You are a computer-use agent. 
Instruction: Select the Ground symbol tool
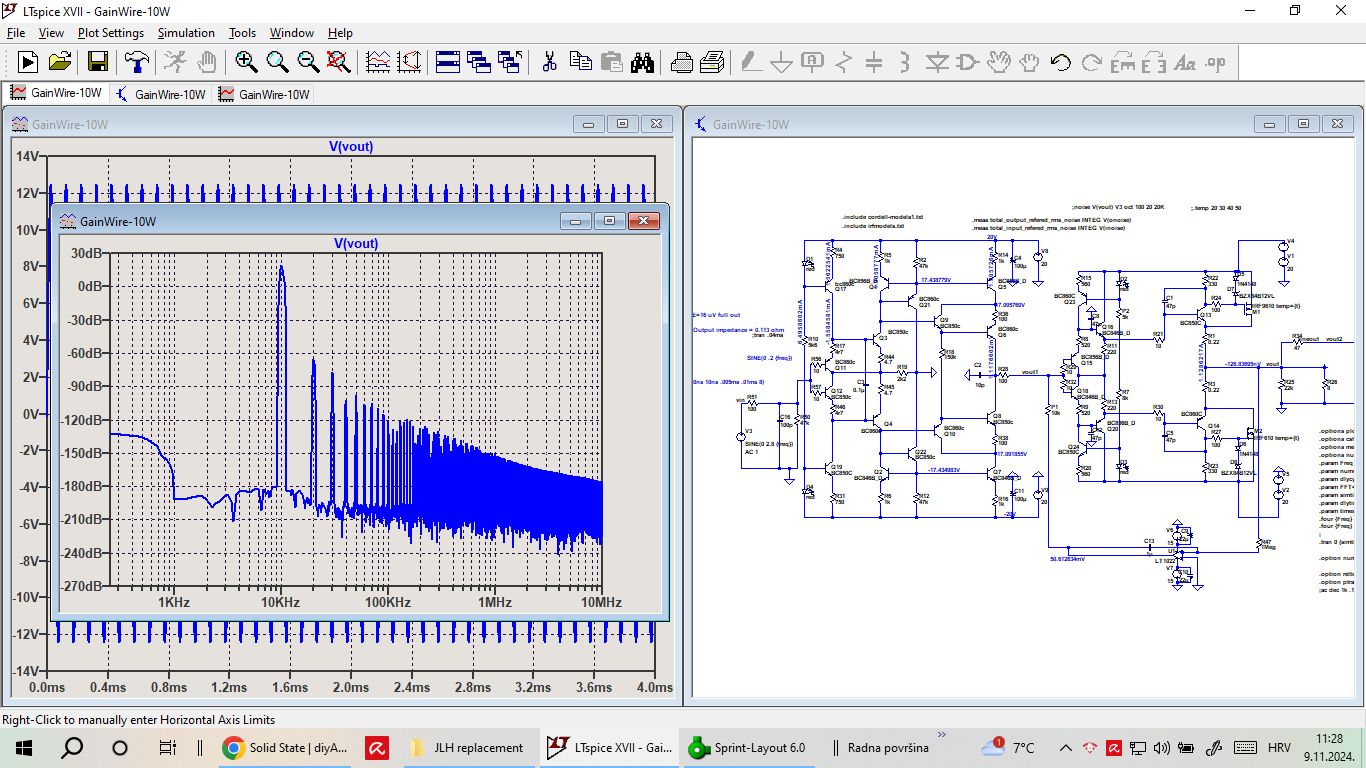(781, 62)
